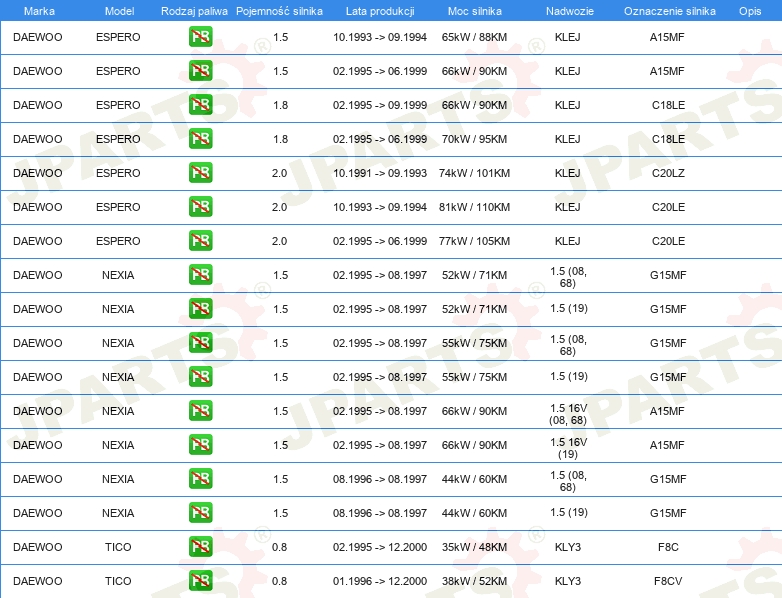The image size is (782, 598).
Task: Click the Rodzaj paliwa column header
Action: click(194, 11)
